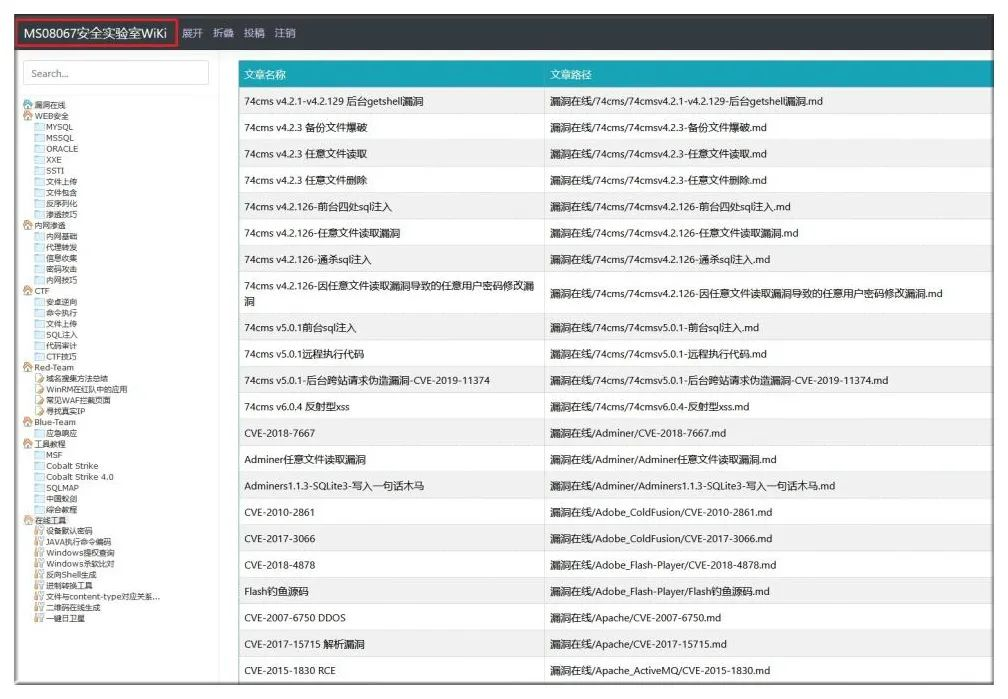Select 渗透技巧 in the sidebar tree
Image resolution: width=1008 pixels, height=699 pixels.
pos(61,214)
